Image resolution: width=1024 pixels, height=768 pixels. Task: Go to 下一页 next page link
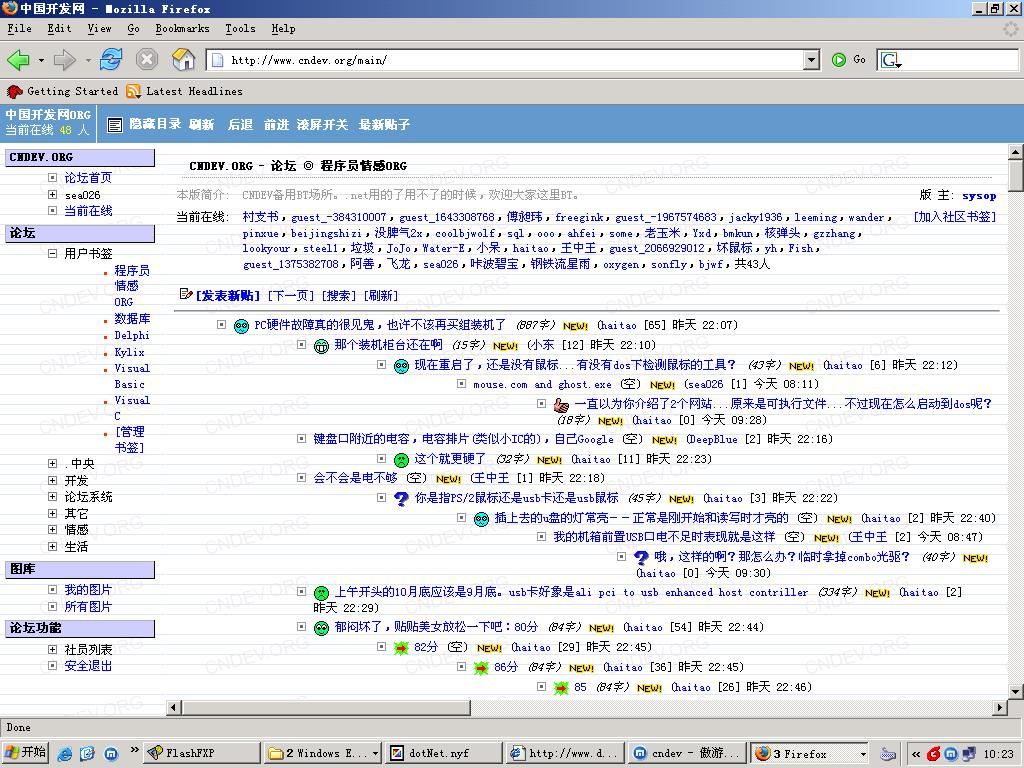click(x=291, y=296)
